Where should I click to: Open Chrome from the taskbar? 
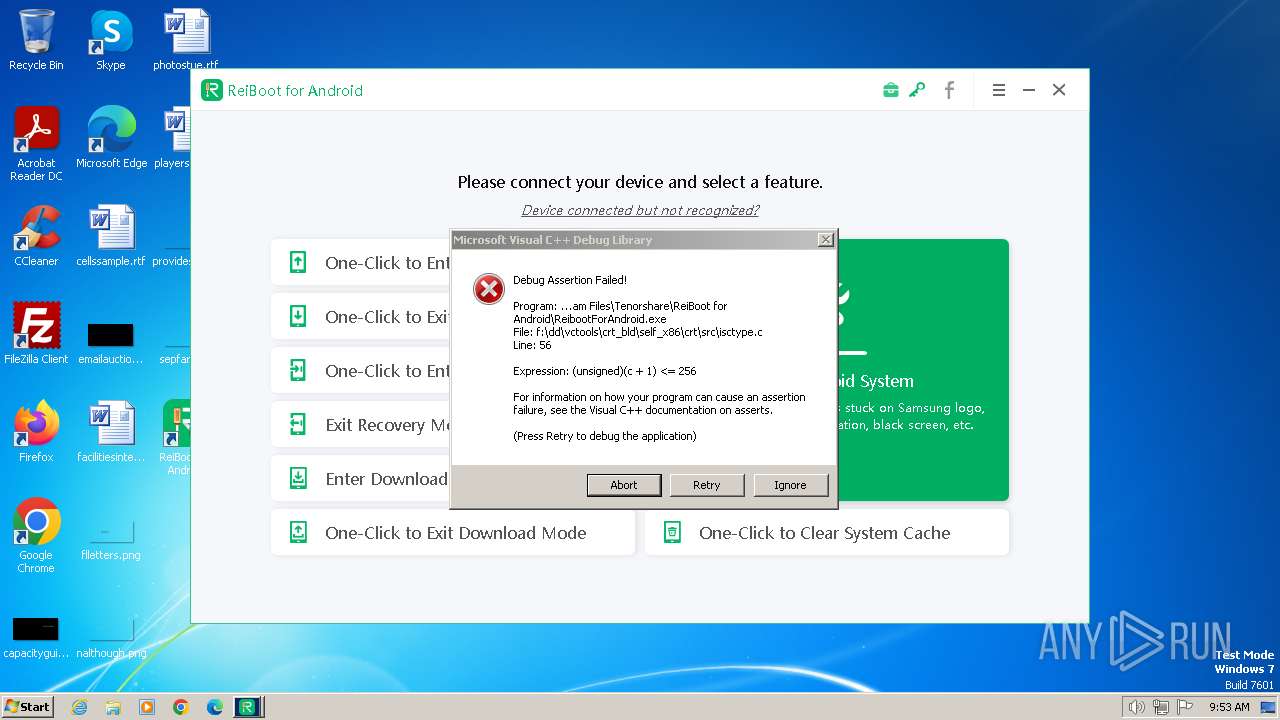pyautogui.click(x=181, y=707)
